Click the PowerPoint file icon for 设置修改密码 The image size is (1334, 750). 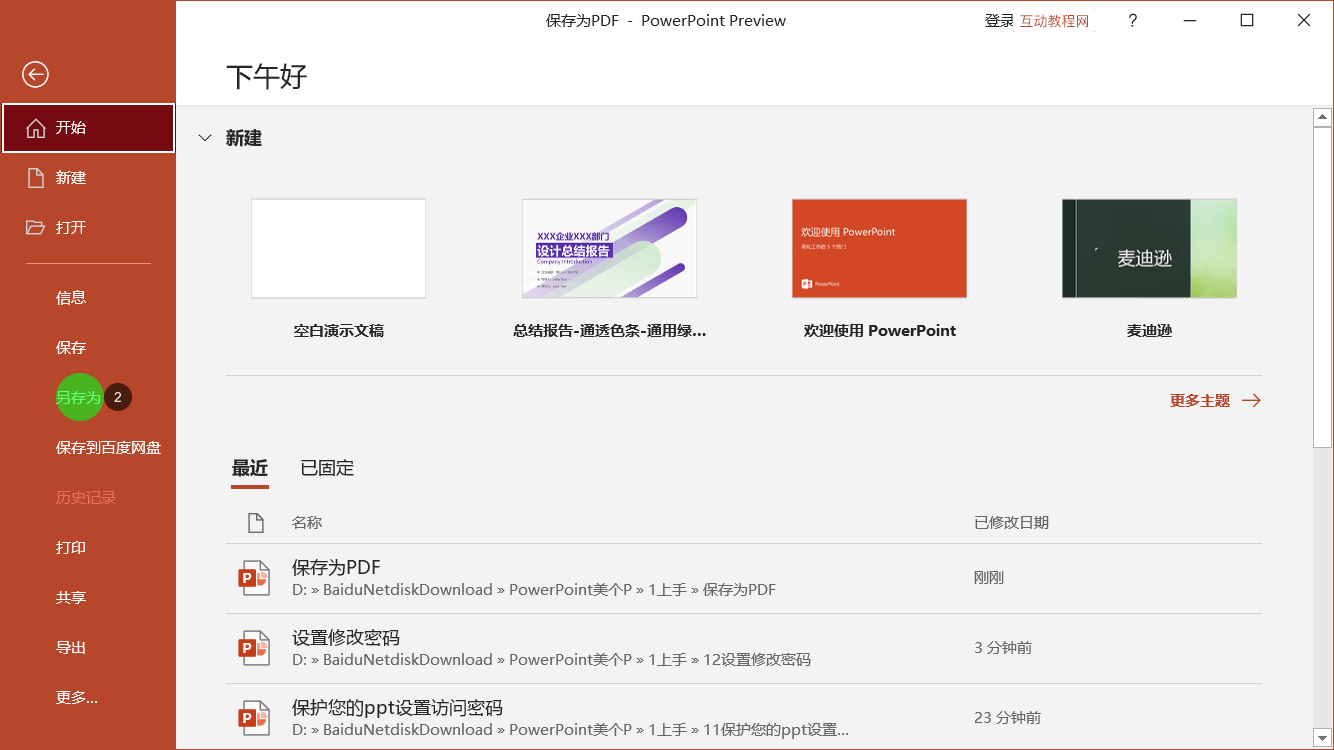(x=254, y=648)
